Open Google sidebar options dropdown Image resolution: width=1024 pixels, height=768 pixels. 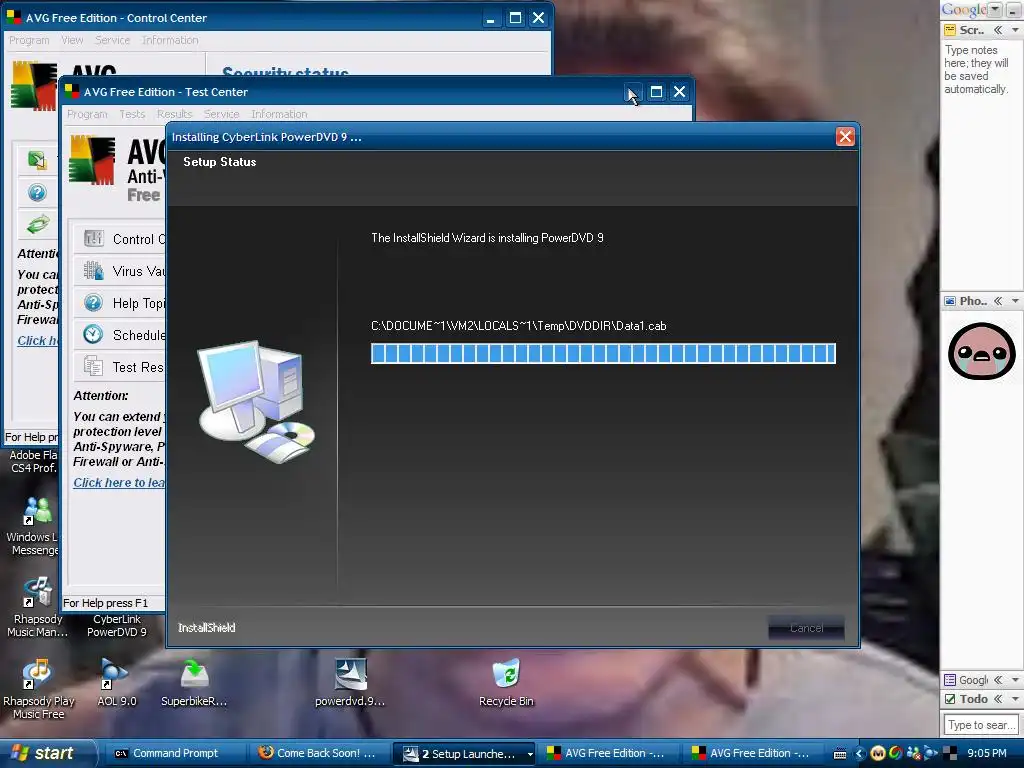995,9
